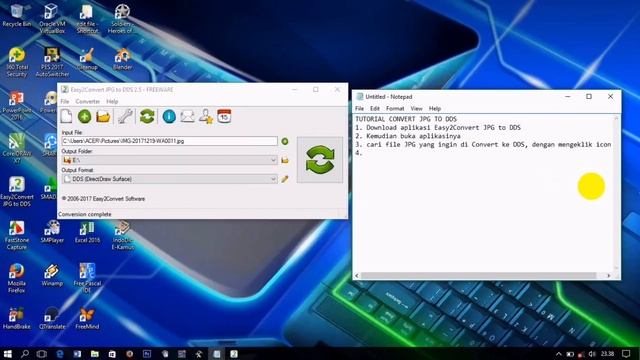This screenshot has height=360, width=640.
Task: Click the line '2. Kemudian buka aplikasinya' in Notepad
Action: click(408, 136)
